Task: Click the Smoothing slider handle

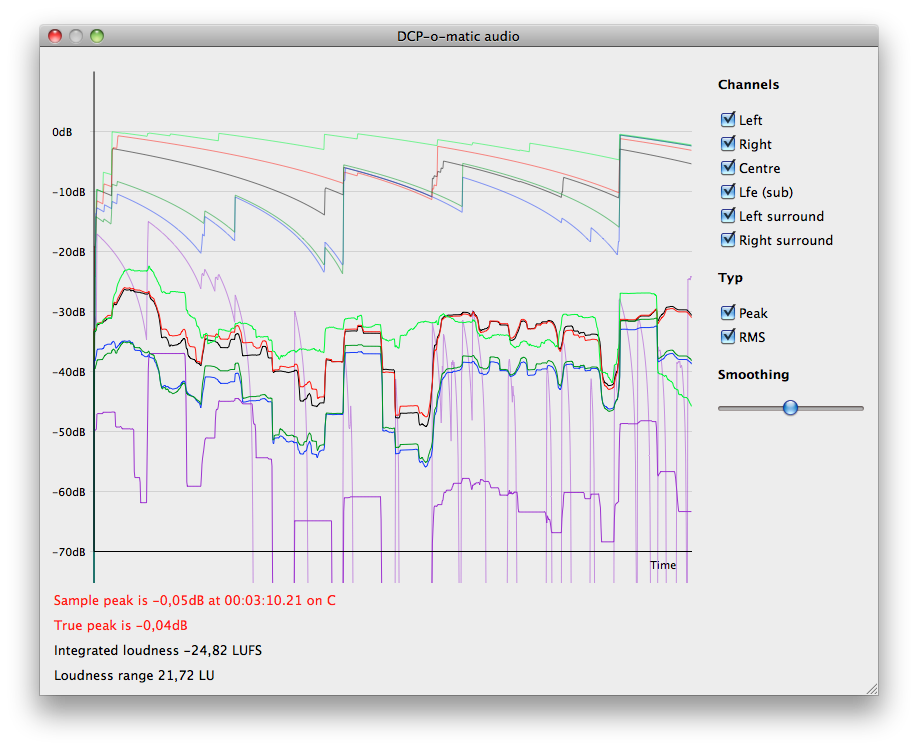Action: 790,408
